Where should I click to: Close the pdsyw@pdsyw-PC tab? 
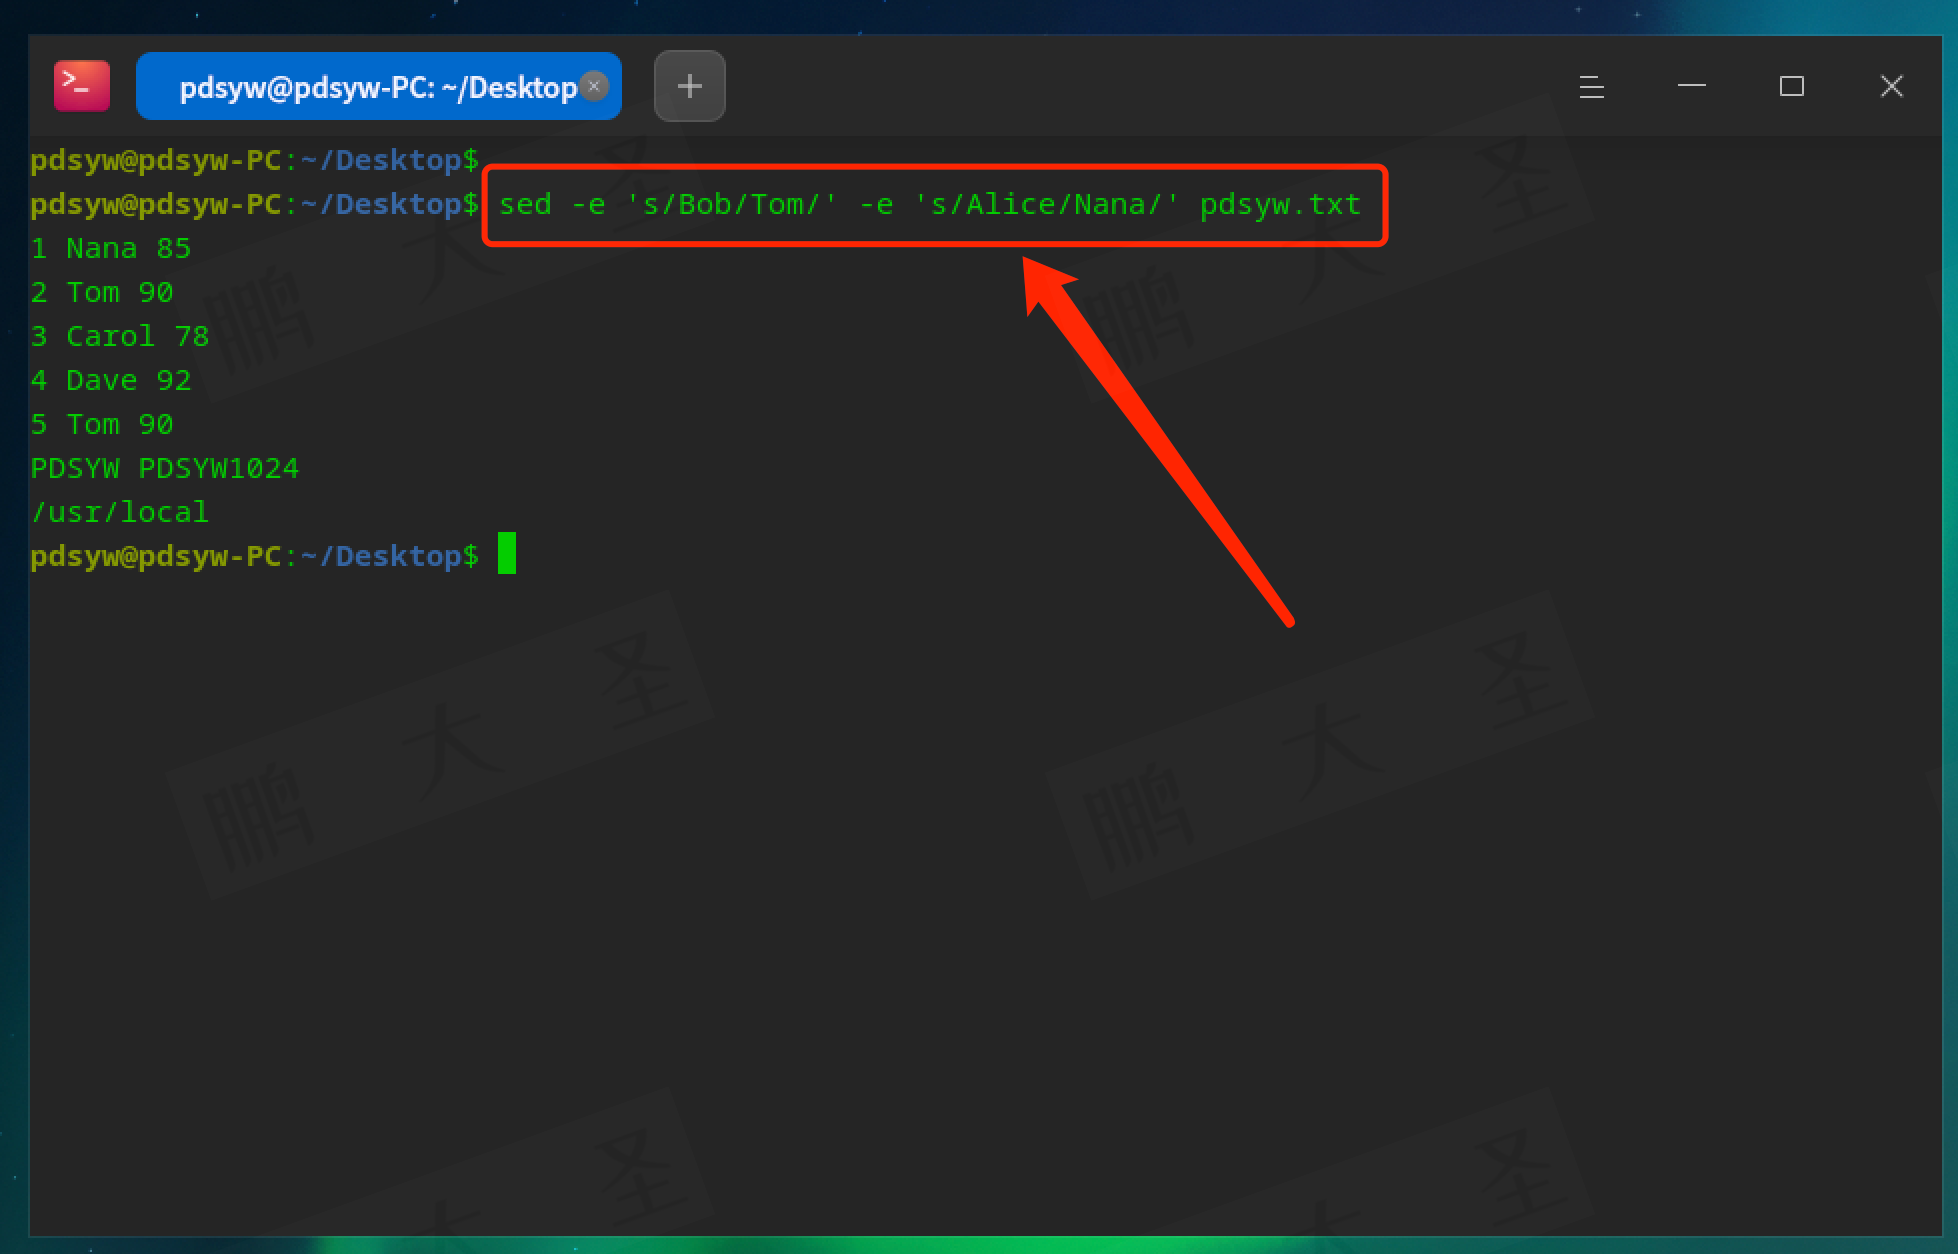(x=594, y=86)
